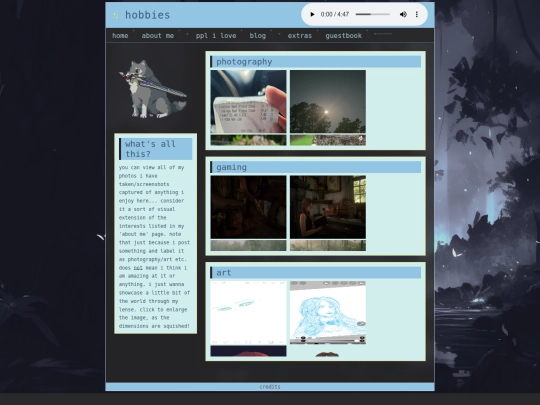This screenshot has height=405, width=540.
Task: Open dark red artwork thumbnail below eyes sketch
Action: point(248,351)
